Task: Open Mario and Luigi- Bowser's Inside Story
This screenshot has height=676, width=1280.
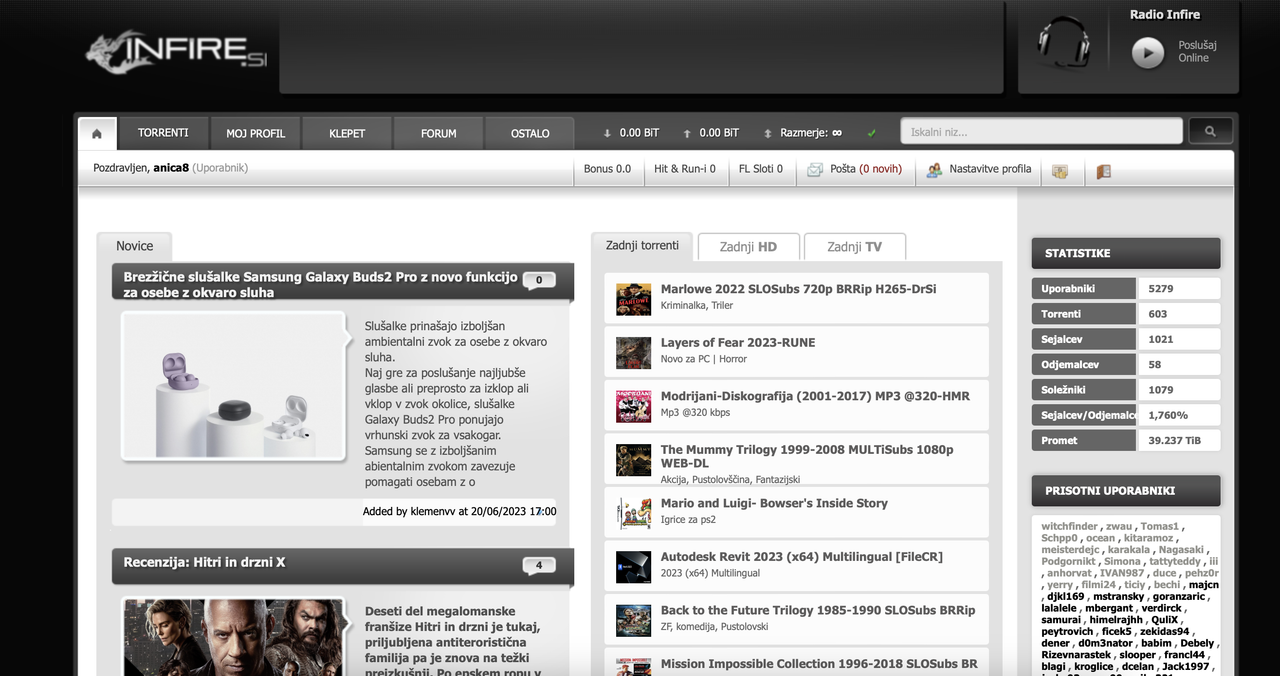Action: [774, 503]
